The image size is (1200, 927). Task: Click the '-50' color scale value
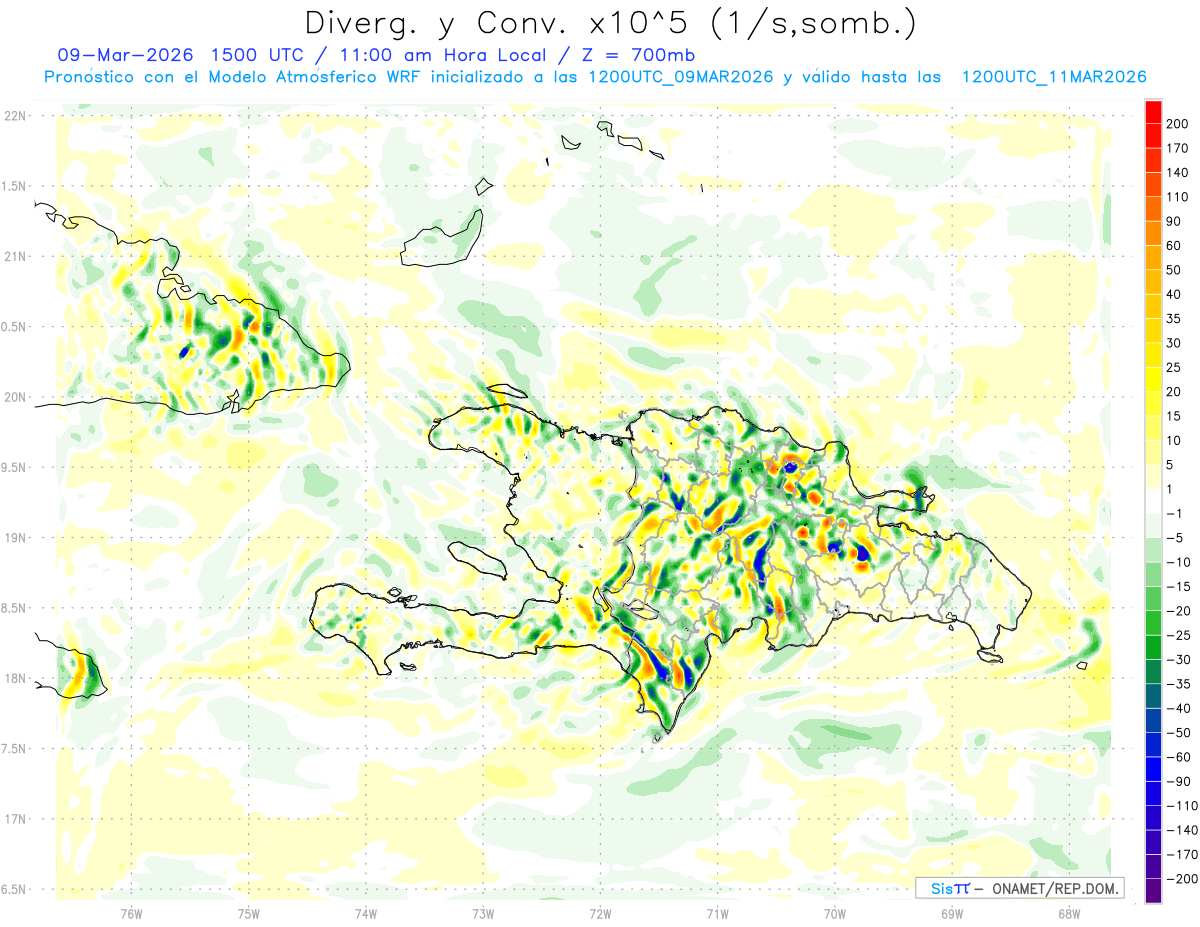(x=1178, y=733)
